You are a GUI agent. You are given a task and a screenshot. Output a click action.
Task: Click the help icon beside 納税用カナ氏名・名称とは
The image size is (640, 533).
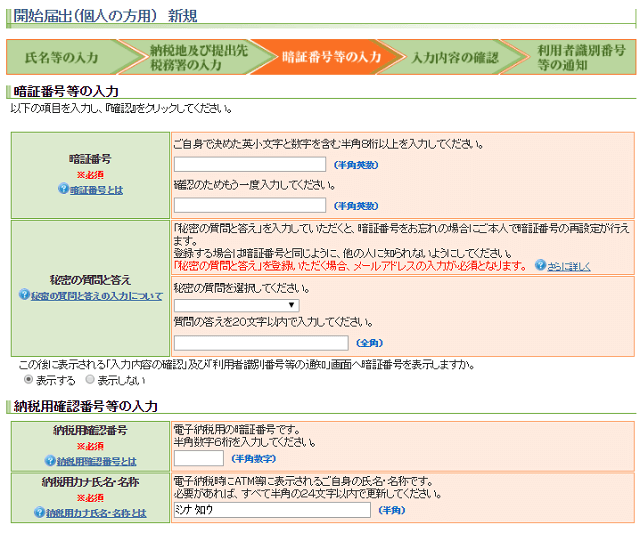coord(39,512)
